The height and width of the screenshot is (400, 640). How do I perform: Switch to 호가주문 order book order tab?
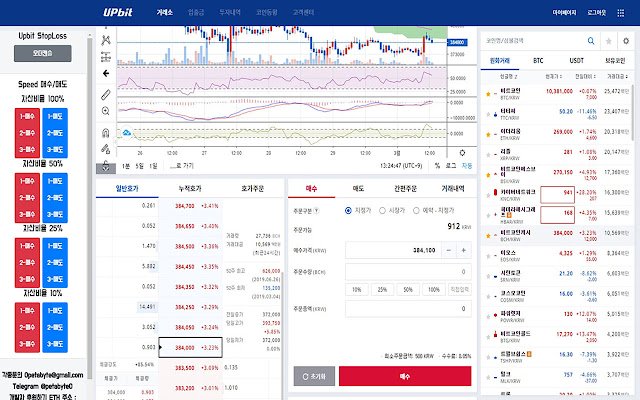point(252,189)
